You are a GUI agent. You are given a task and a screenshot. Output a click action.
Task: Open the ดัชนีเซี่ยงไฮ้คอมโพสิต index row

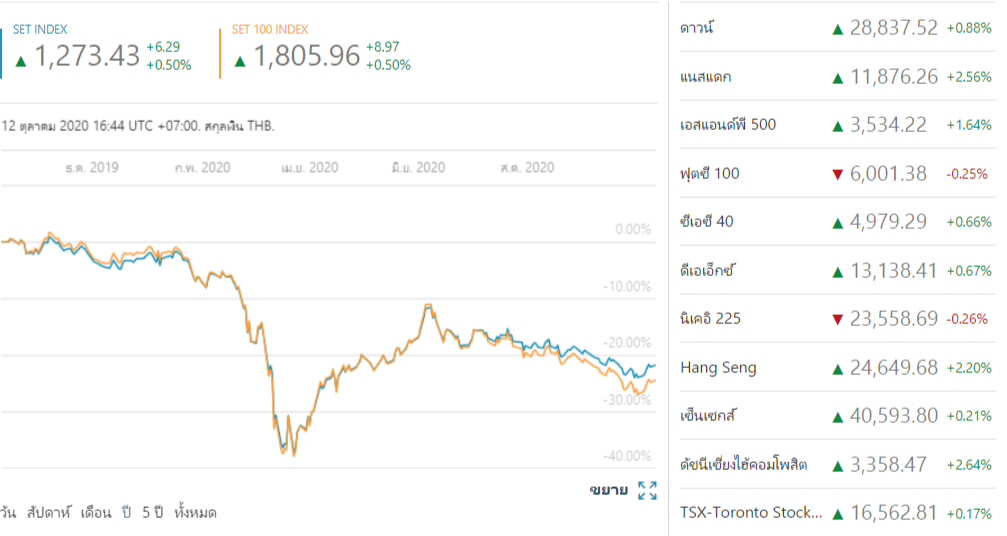click(x=743, y=465)
